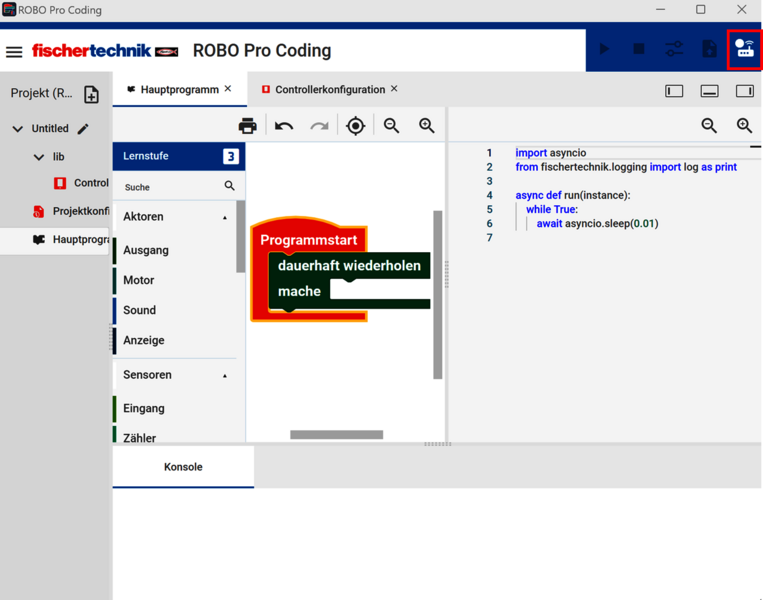The width and height of the screenshot is (763, 600).
Task: Zoom out the block workspace
Action: click(x=391, y=126)
